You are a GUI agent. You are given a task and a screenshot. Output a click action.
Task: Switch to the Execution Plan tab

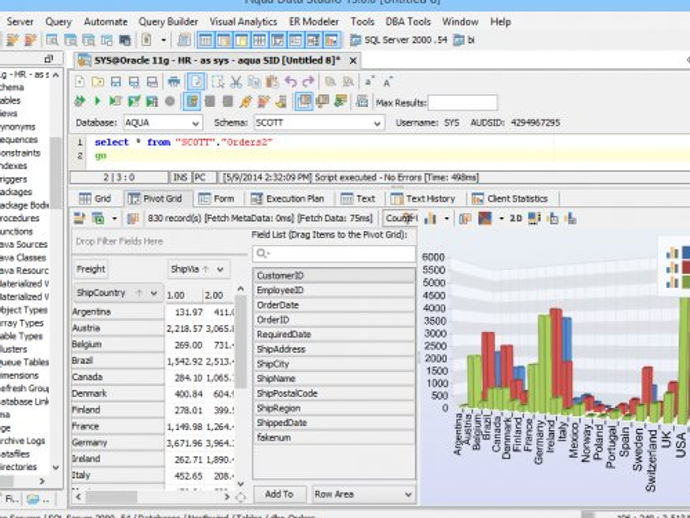pyautogui.click(x=288, y=199)
